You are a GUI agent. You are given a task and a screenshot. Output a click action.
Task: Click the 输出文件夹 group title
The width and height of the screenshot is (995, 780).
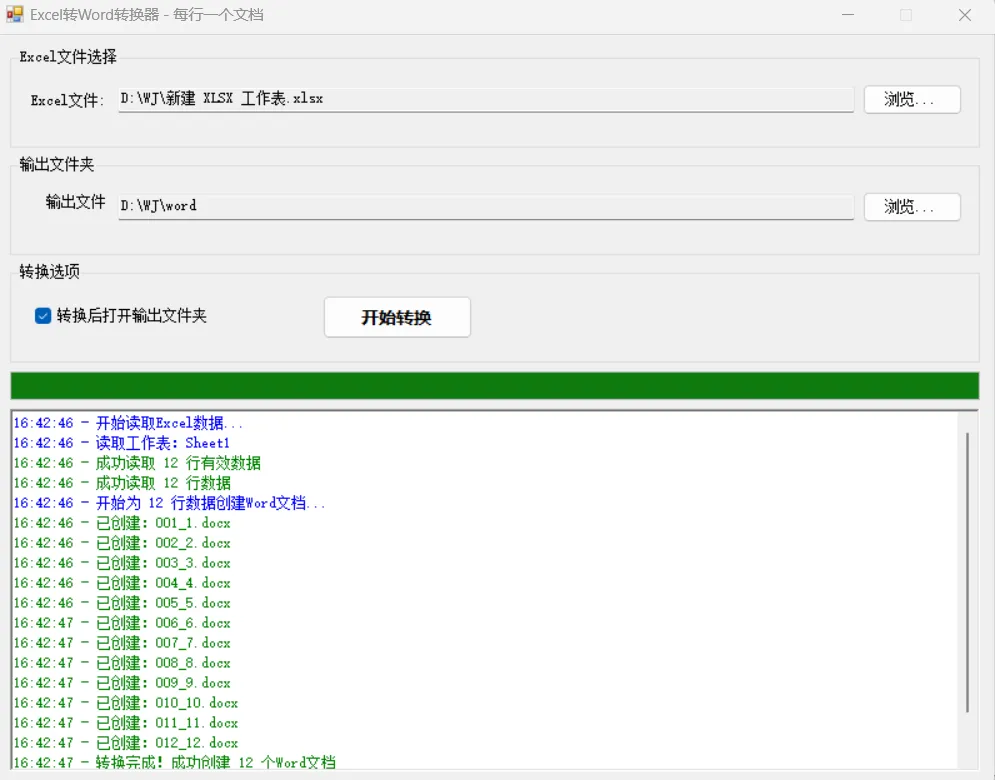click(56, 164)
